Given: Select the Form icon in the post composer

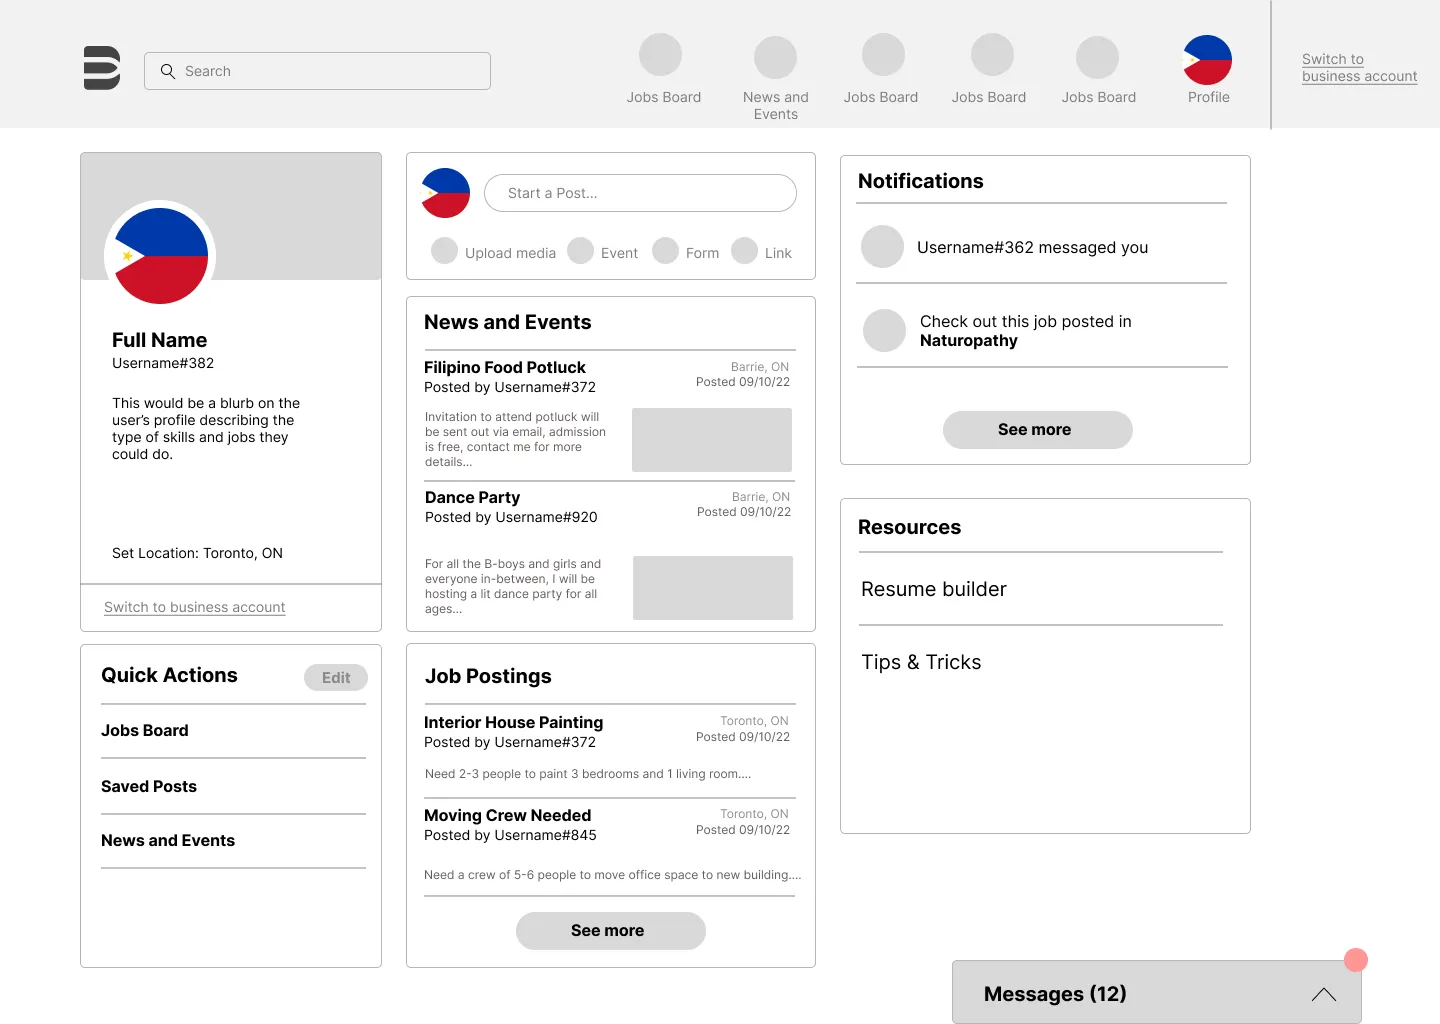Looking at the screenshot, I should pos(666,250).
